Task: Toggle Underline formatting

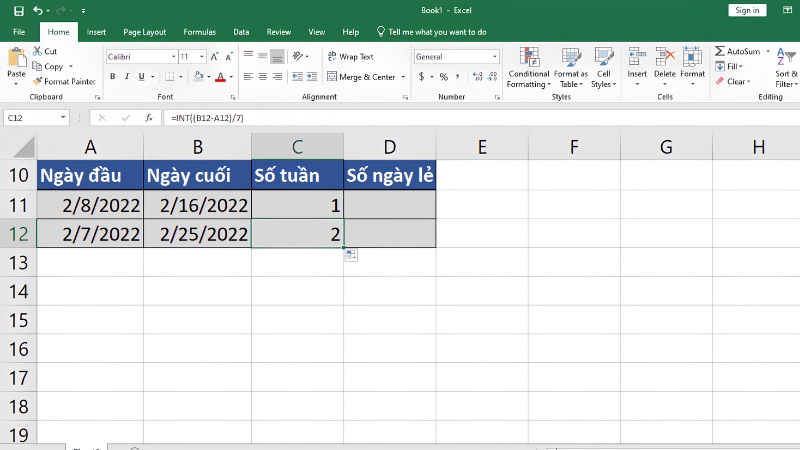Action: 141,77
